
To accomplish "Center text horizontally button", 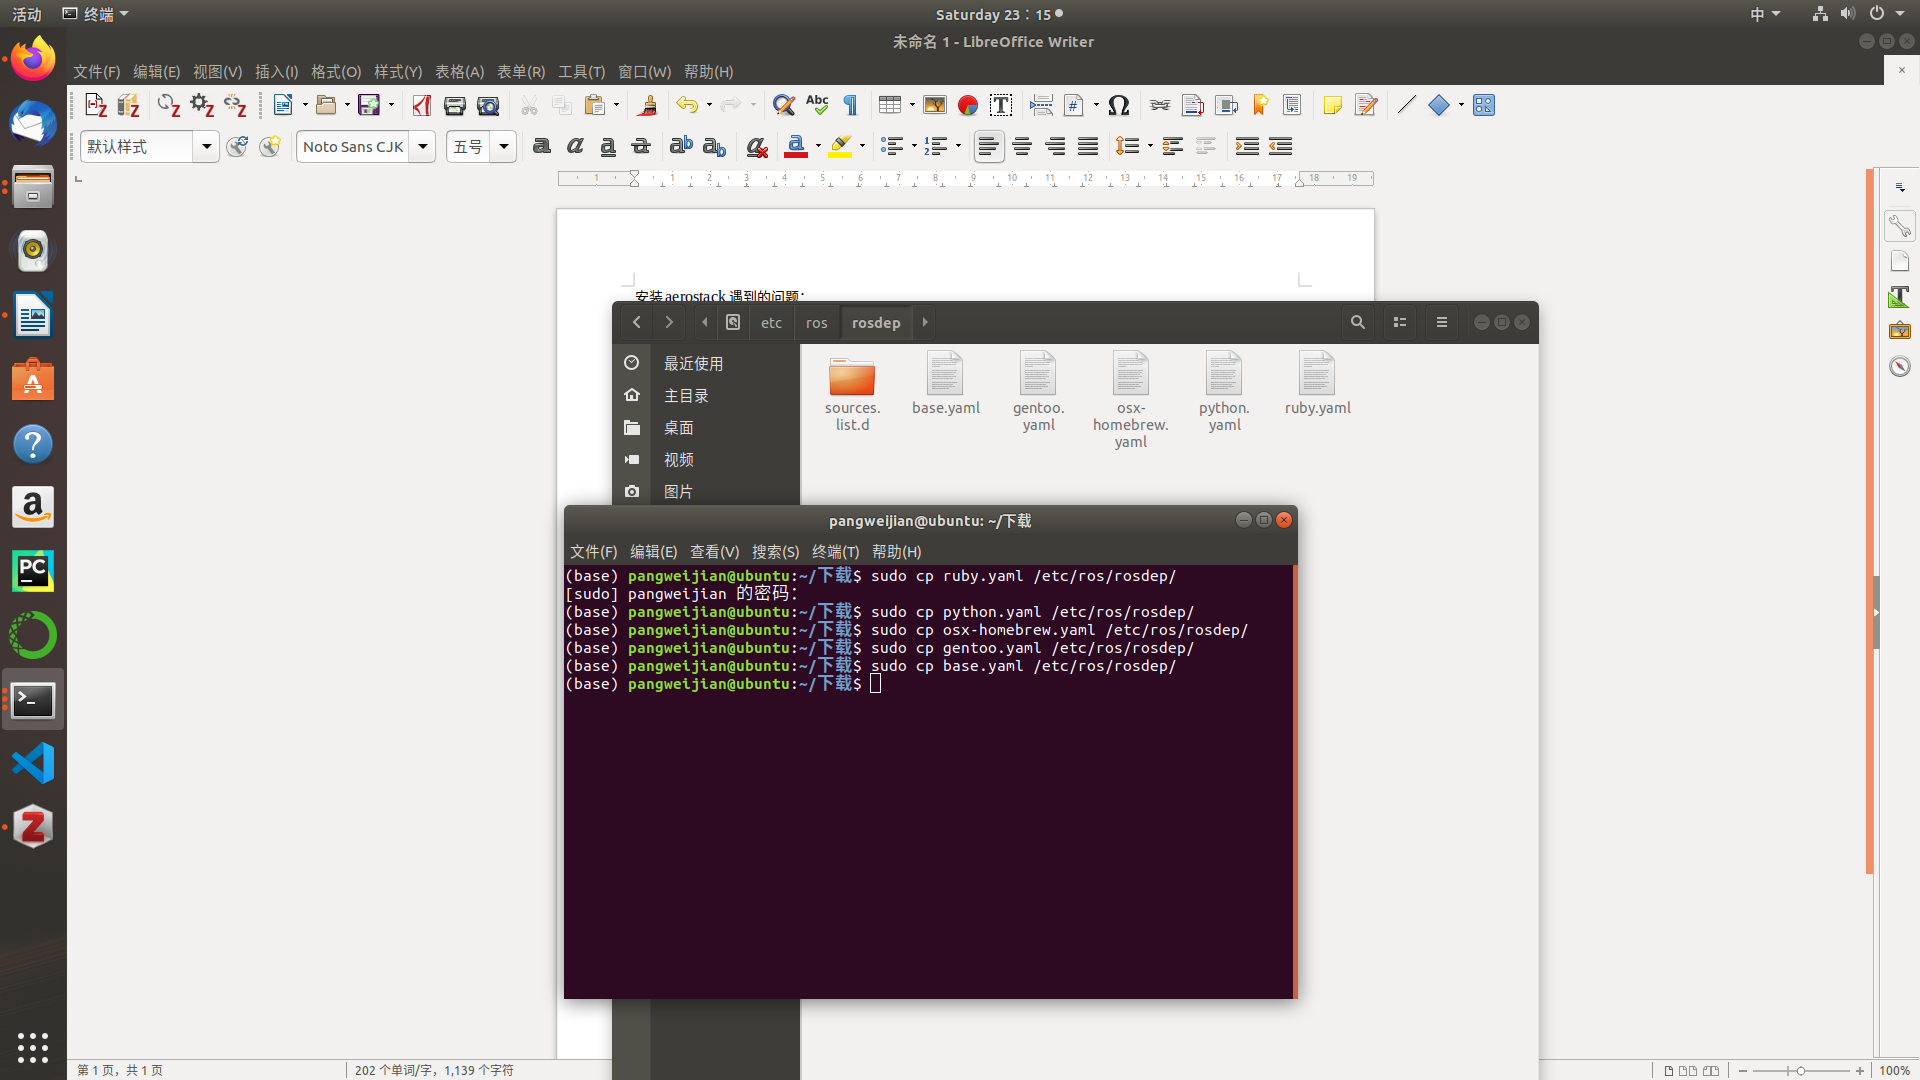I will coord(1022,146).
